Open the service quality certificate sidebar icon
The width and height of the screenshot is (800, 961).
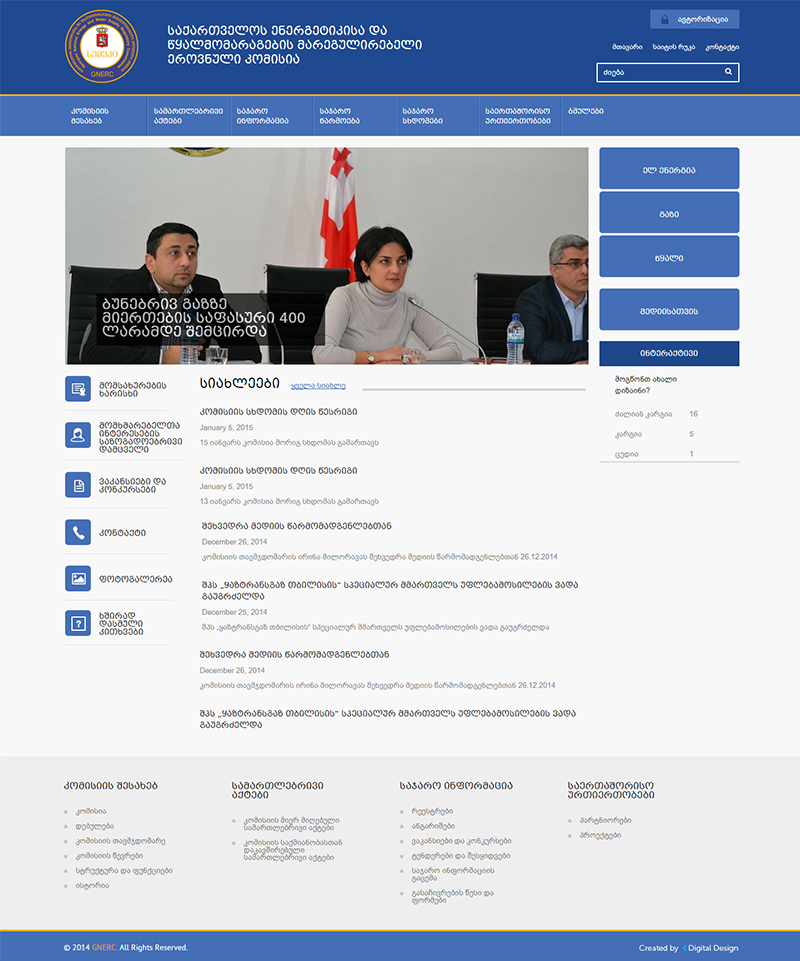pos(78,388)
